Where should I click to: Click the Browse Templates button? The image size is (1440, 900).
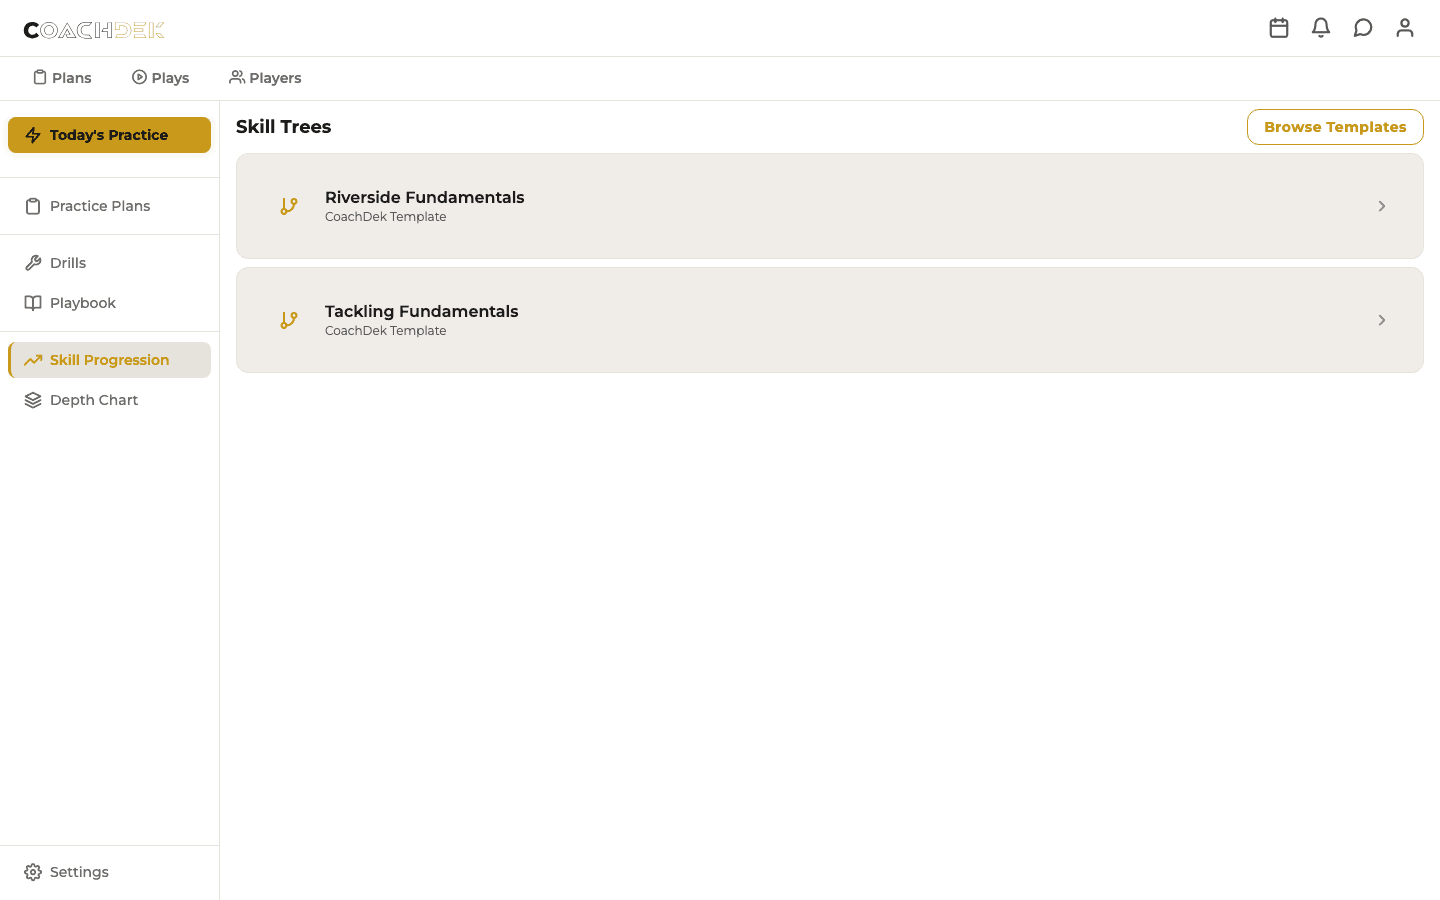(x=1334, y=127)
